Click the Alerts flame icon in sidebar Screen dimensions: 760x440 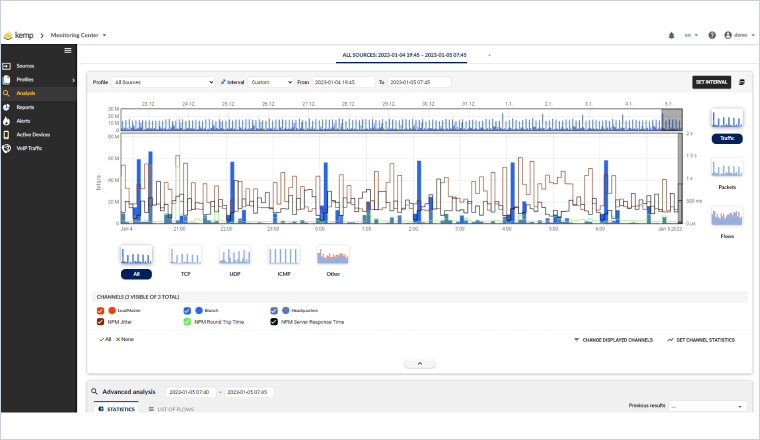(8, 120)
